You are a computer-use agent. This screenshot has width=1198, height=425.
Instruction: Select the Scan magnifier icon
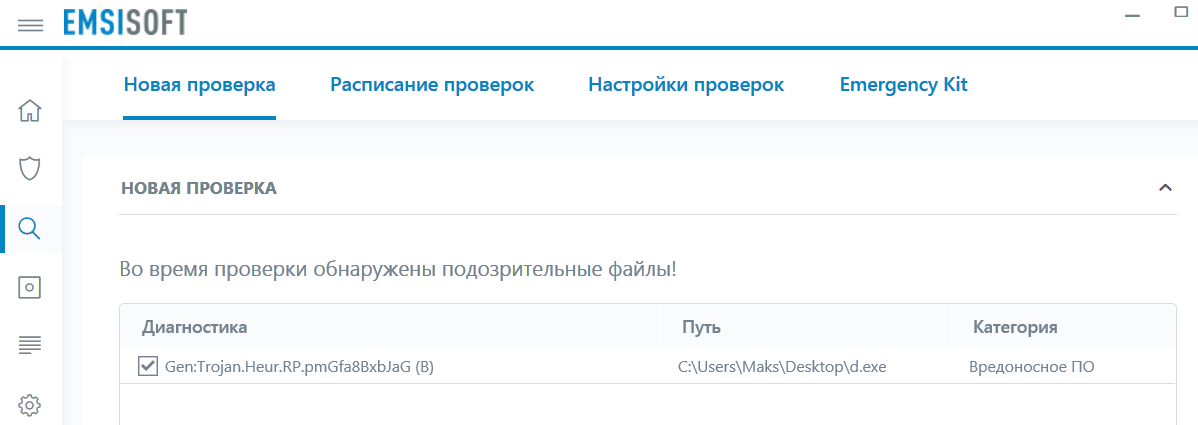[30, 229]
